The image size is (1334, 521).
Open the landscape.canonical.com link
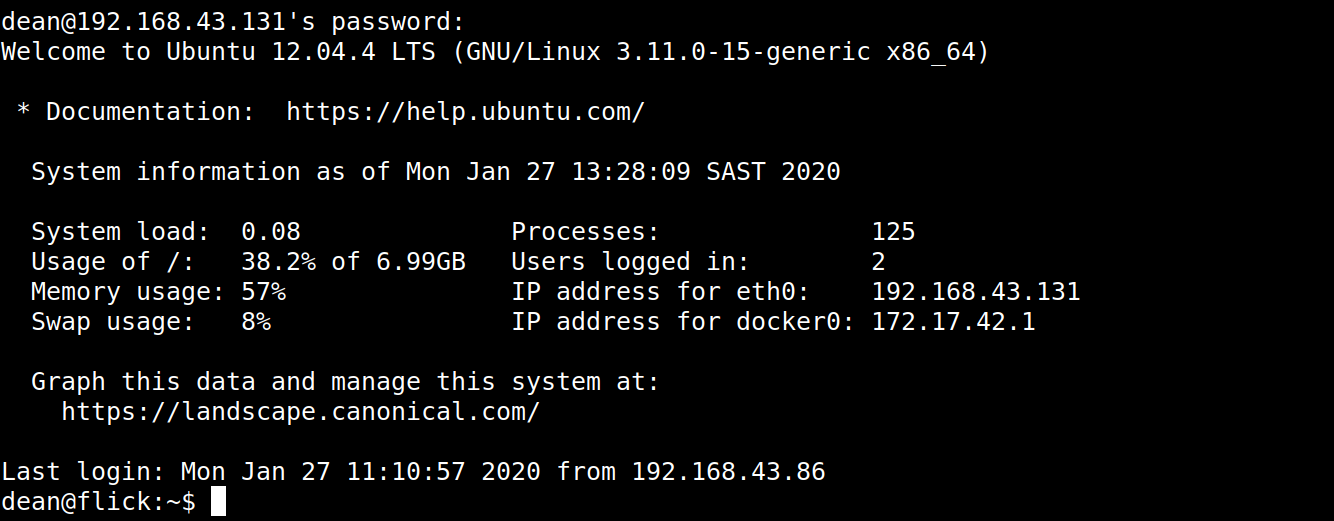[300, 412]
